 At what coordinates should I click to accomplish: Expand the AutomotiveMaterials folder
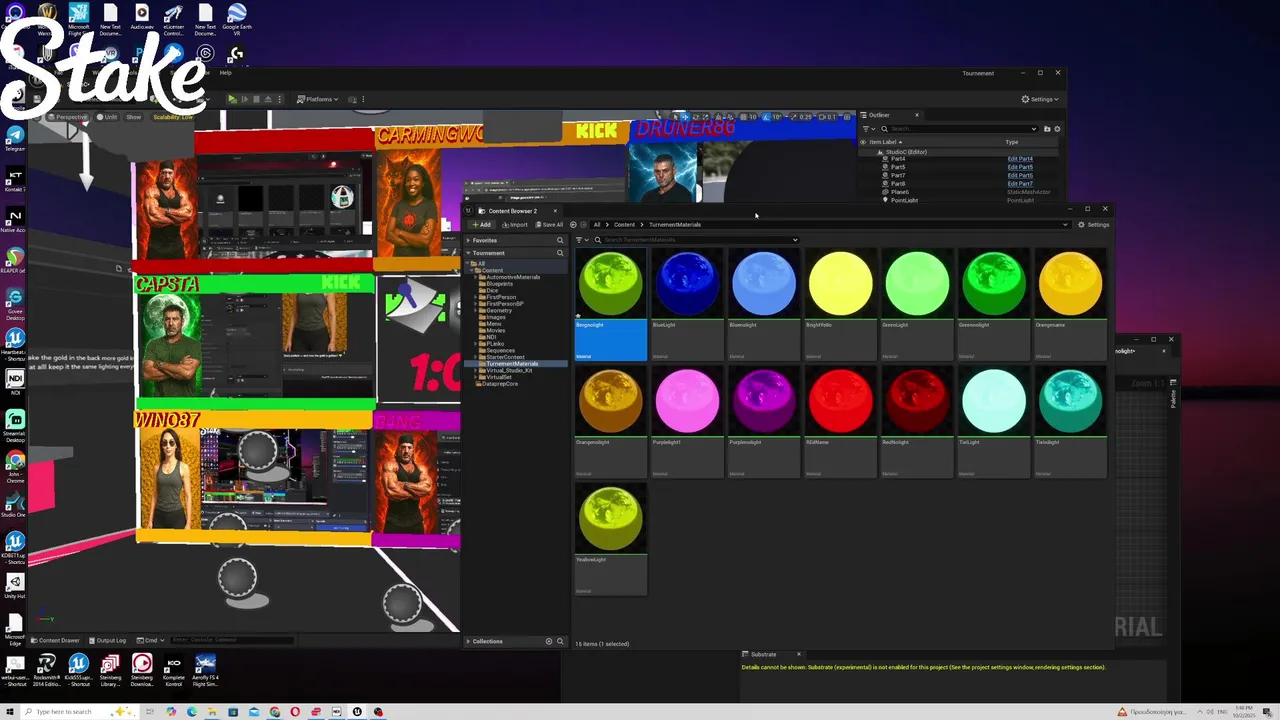pos(477,277)
